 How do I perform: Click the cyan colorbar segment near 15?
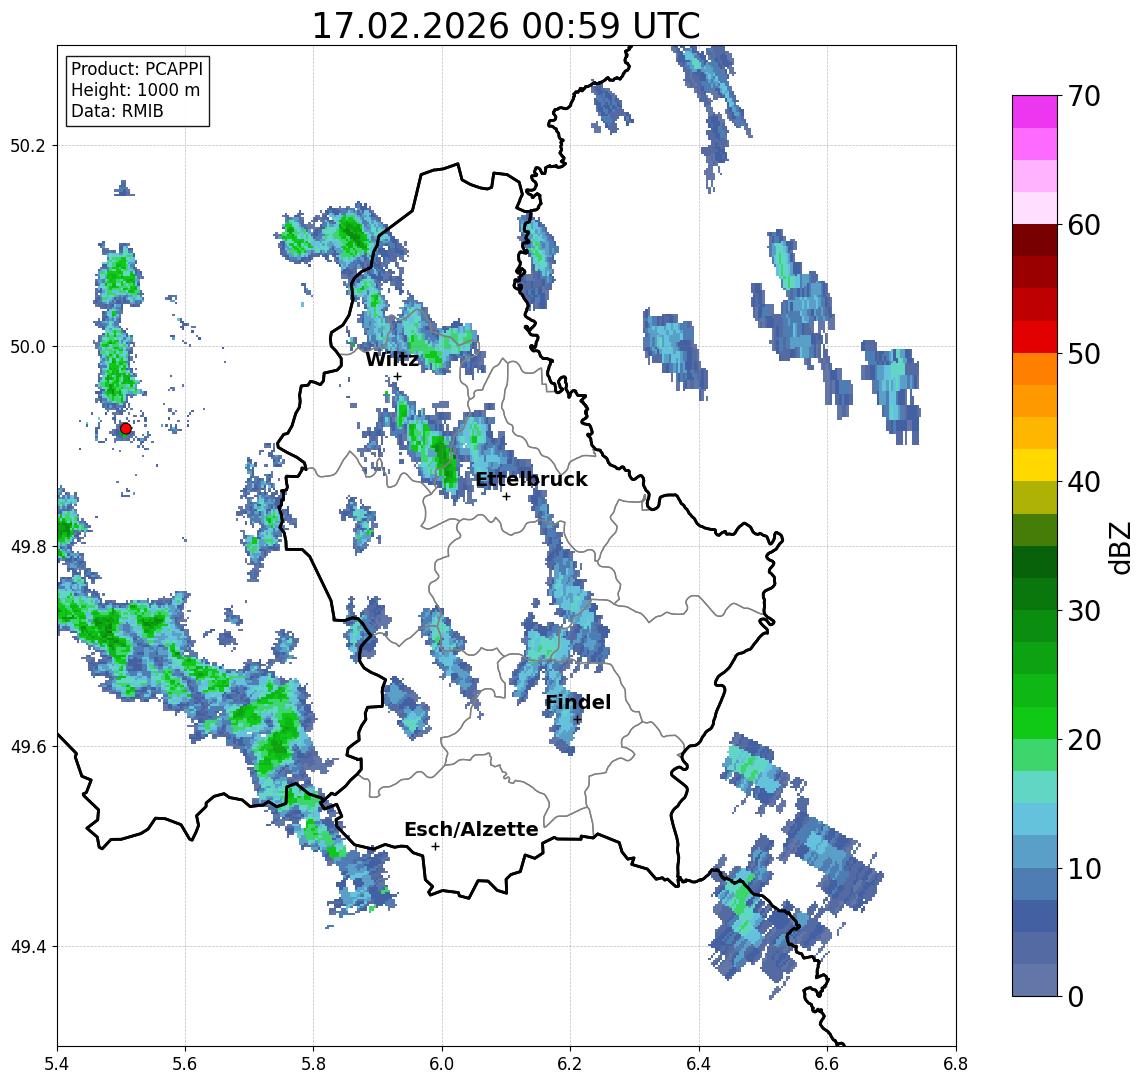[x=1035, y=787]
